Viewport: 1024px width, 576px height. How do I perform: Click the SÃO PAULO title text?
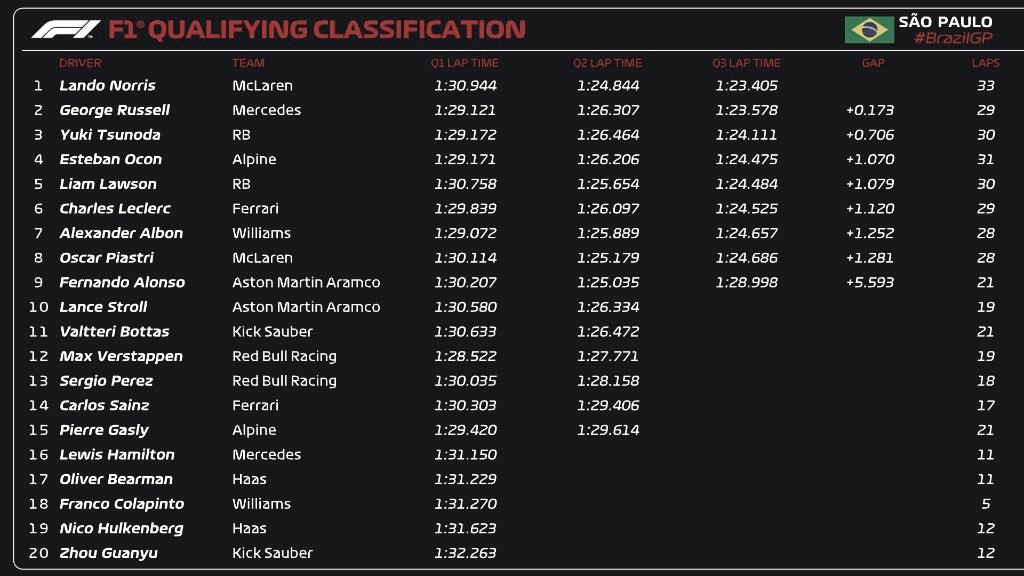[x=945, y=21]
